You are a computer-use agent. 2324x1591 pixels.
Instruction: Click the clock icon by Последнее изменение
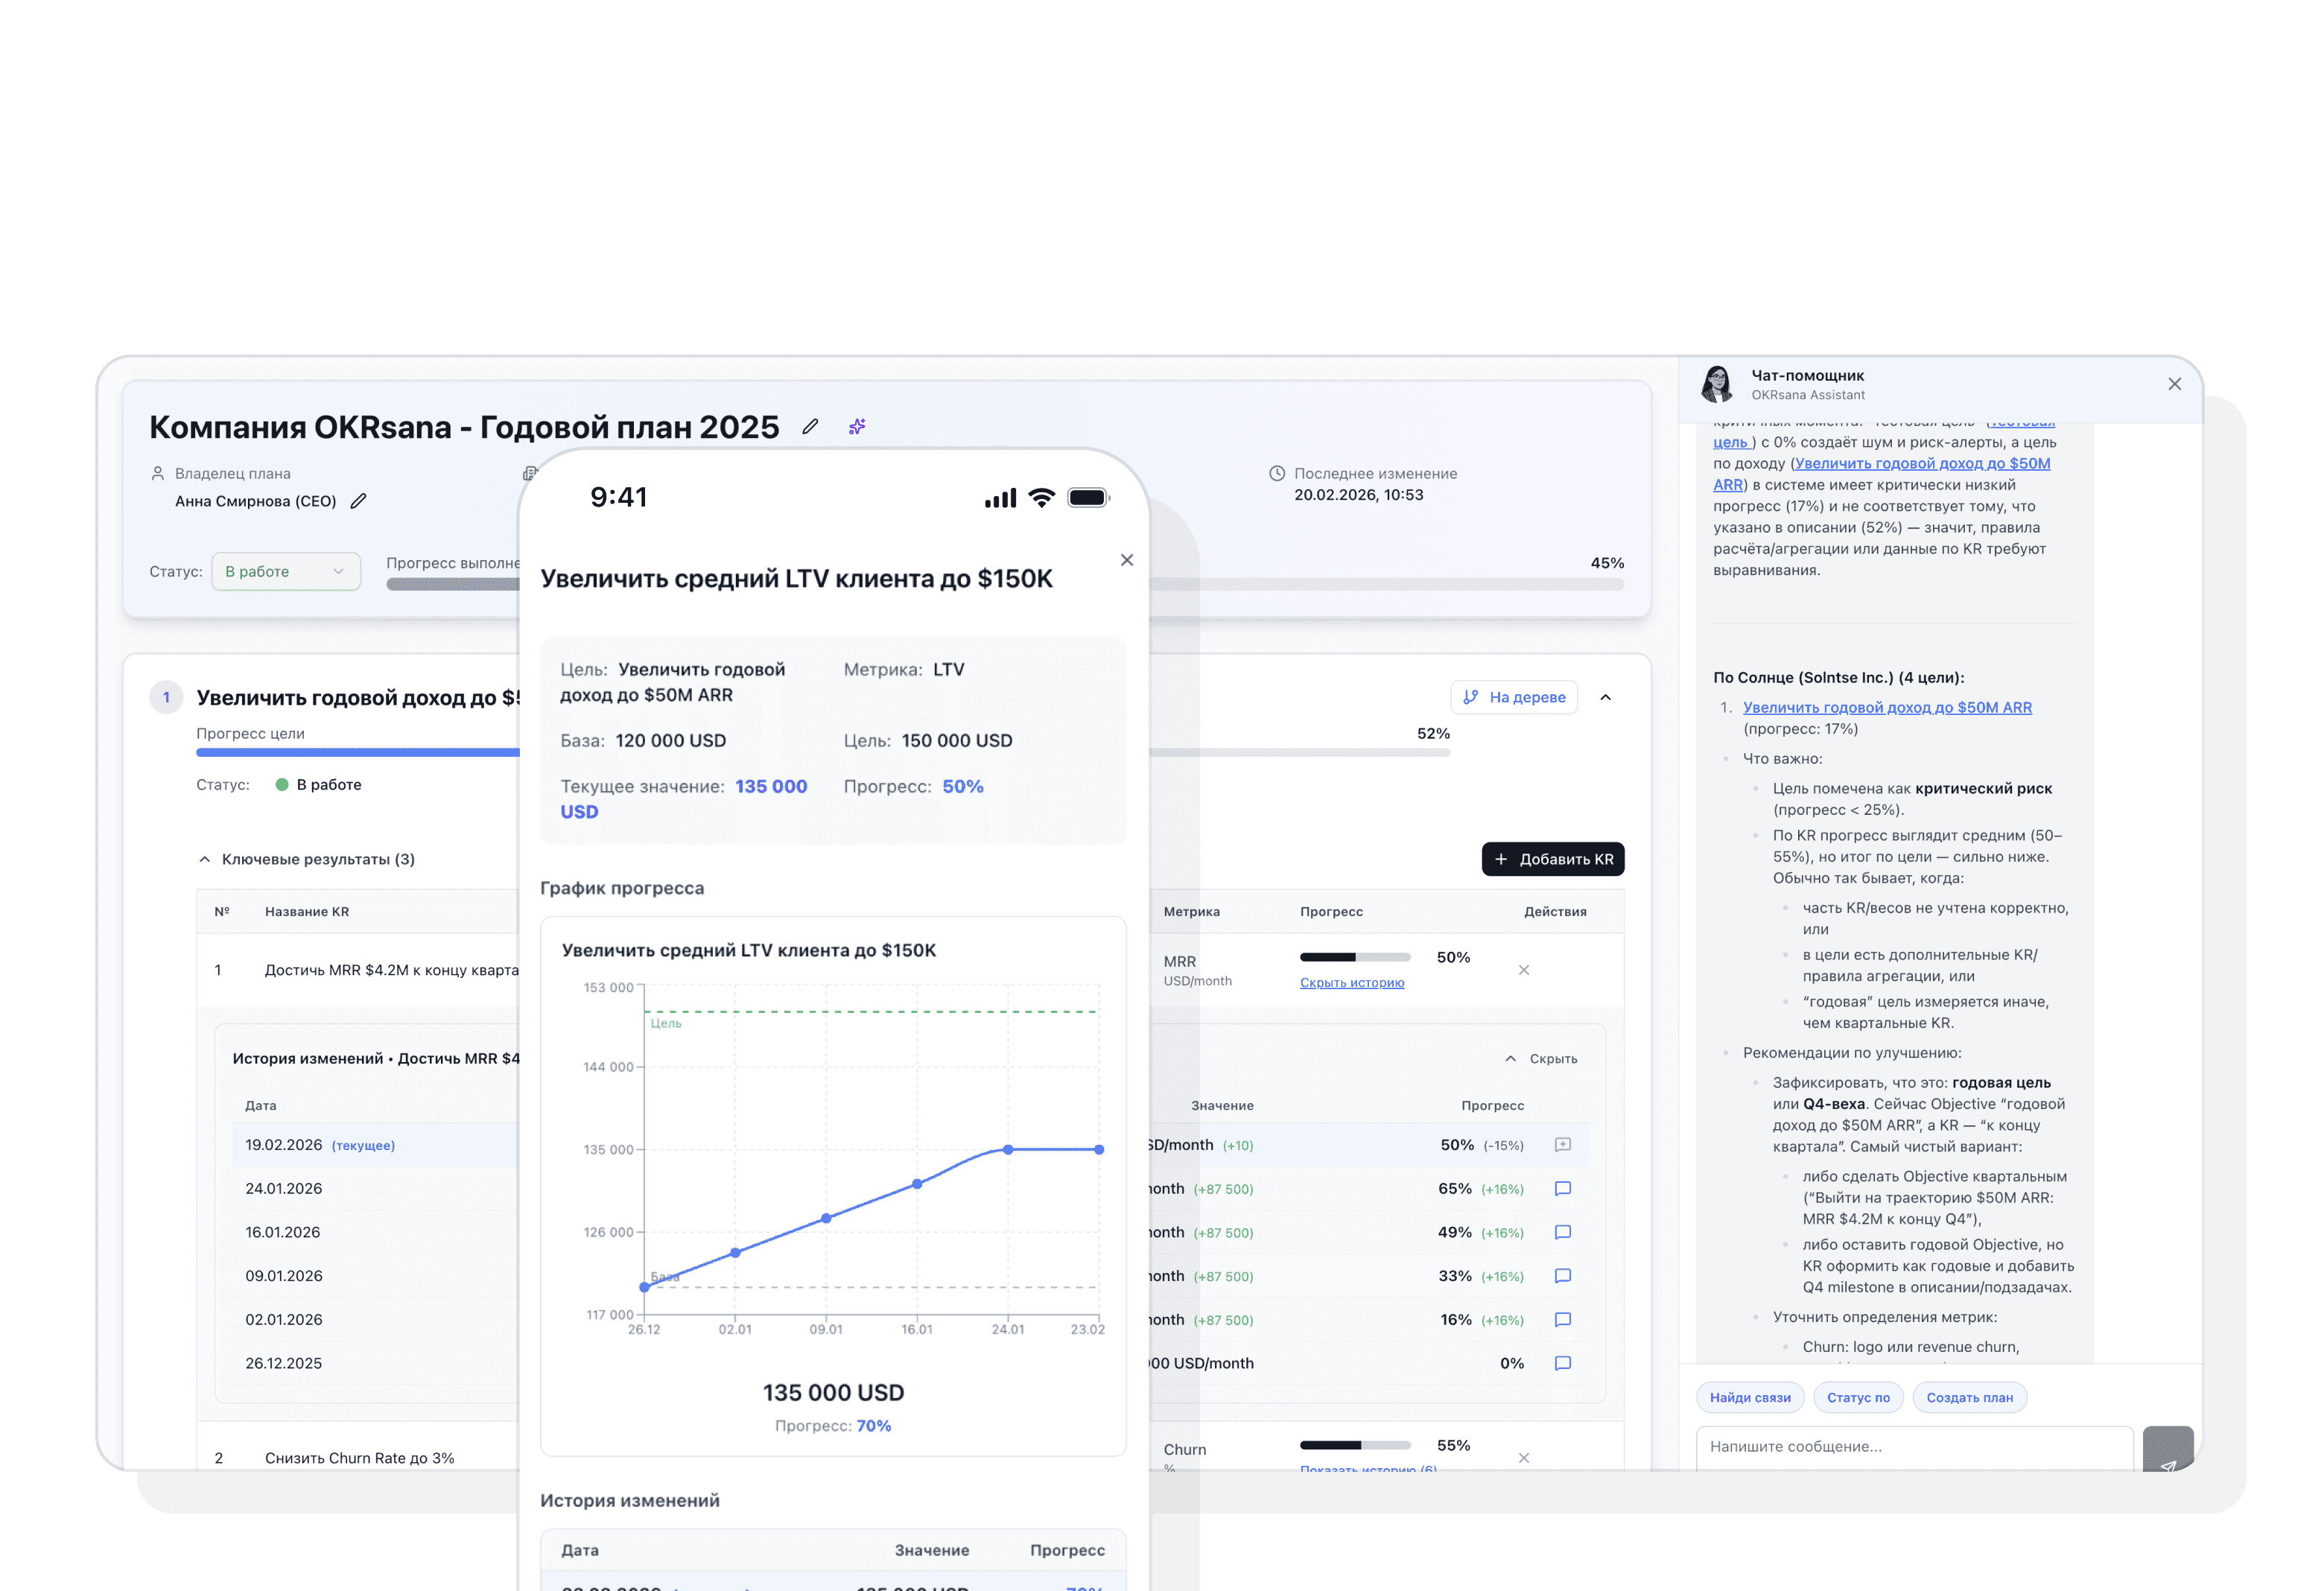coord(1277,473)
